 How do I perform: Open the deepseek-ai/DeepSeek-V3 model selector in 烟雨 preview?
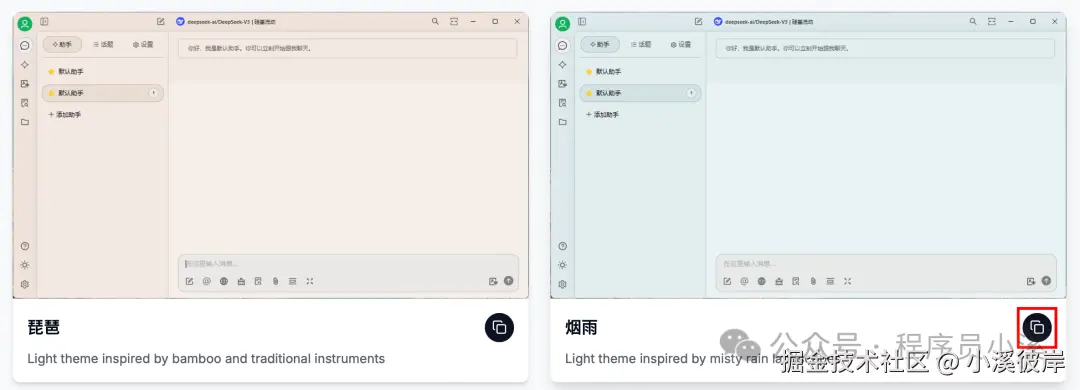(x=764, y=22)
